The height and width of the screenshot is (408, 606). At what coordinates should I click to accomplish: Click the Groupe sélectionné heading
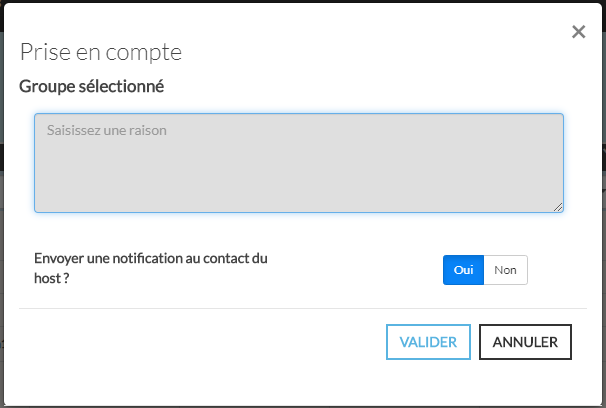pyautogui.click(x=91, y=86)
